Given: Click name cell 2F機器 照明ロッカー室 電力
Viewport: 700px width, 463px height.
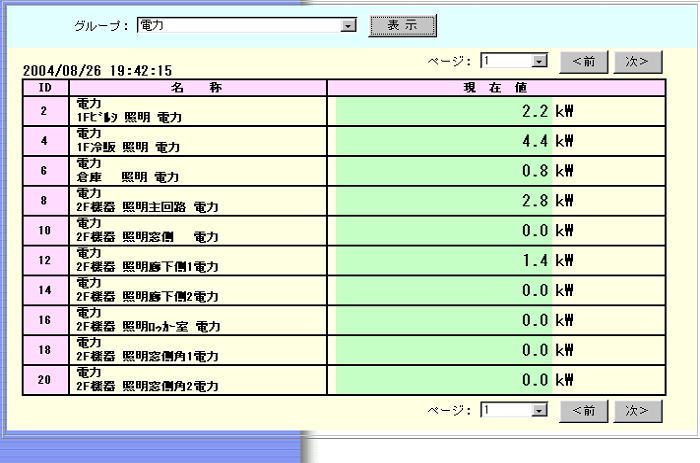Looking at the screenshot, I should [x=198, y=320].
